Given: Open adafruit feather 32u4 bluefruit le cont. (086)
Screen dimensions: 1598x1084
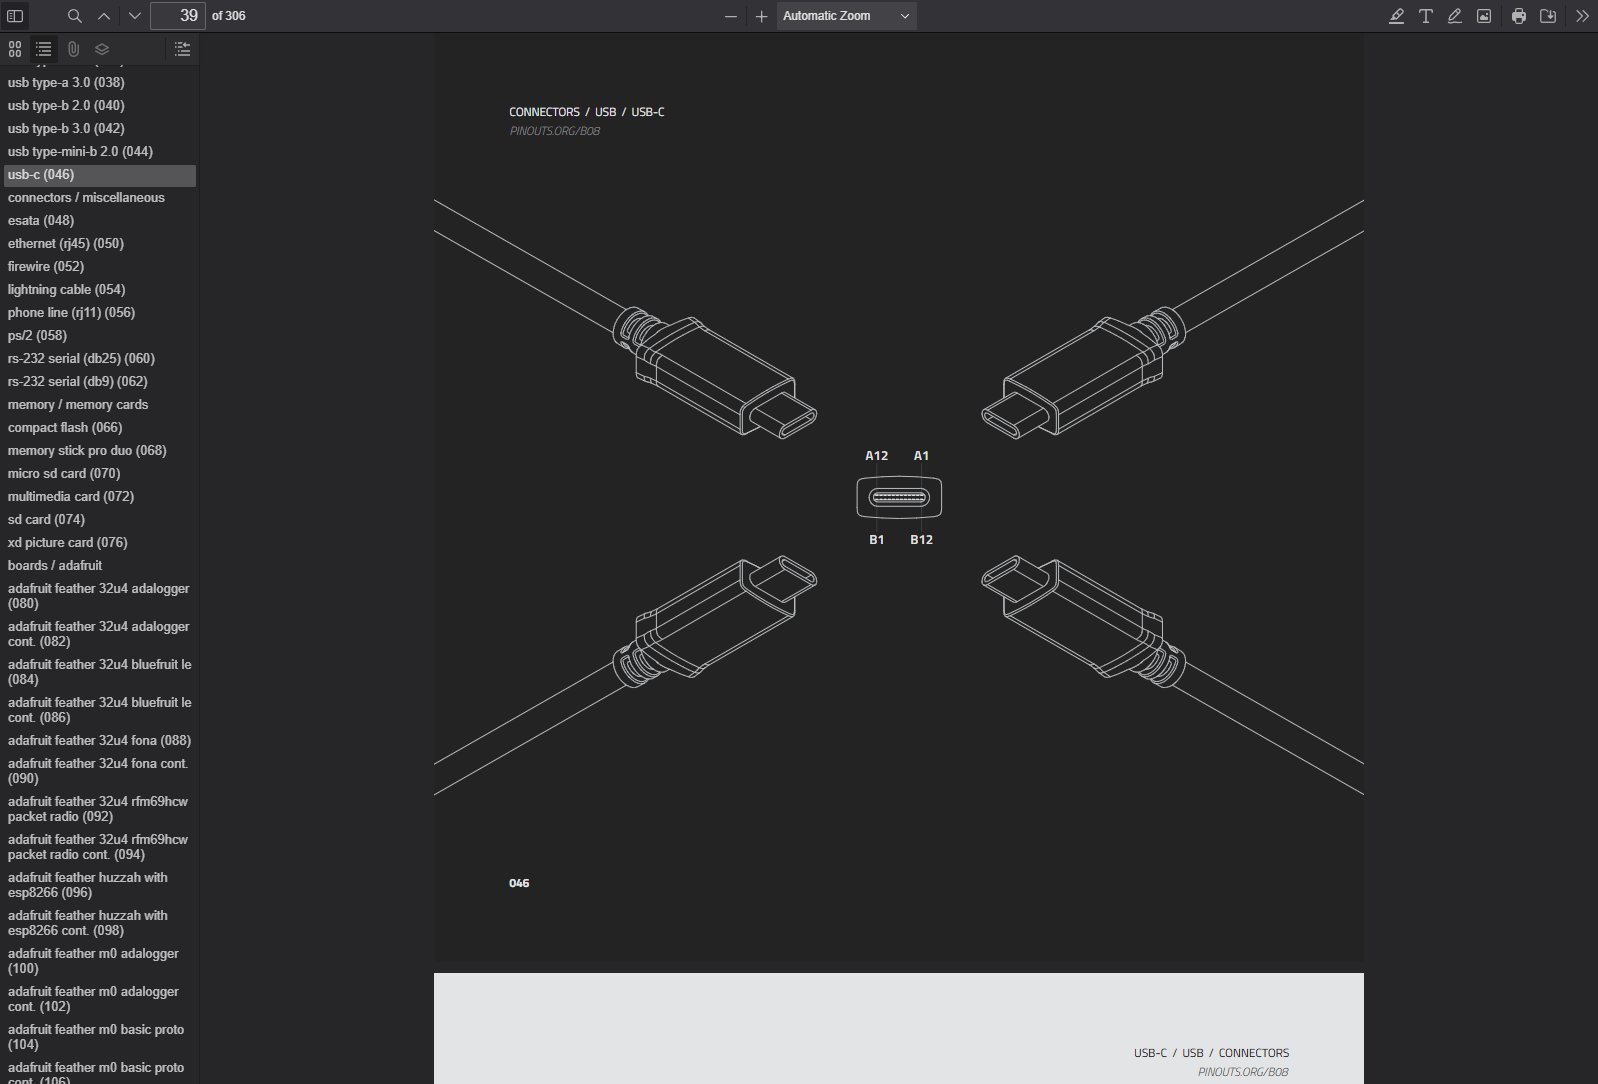Looking at the screenshot, I should [x=100, y=710].
